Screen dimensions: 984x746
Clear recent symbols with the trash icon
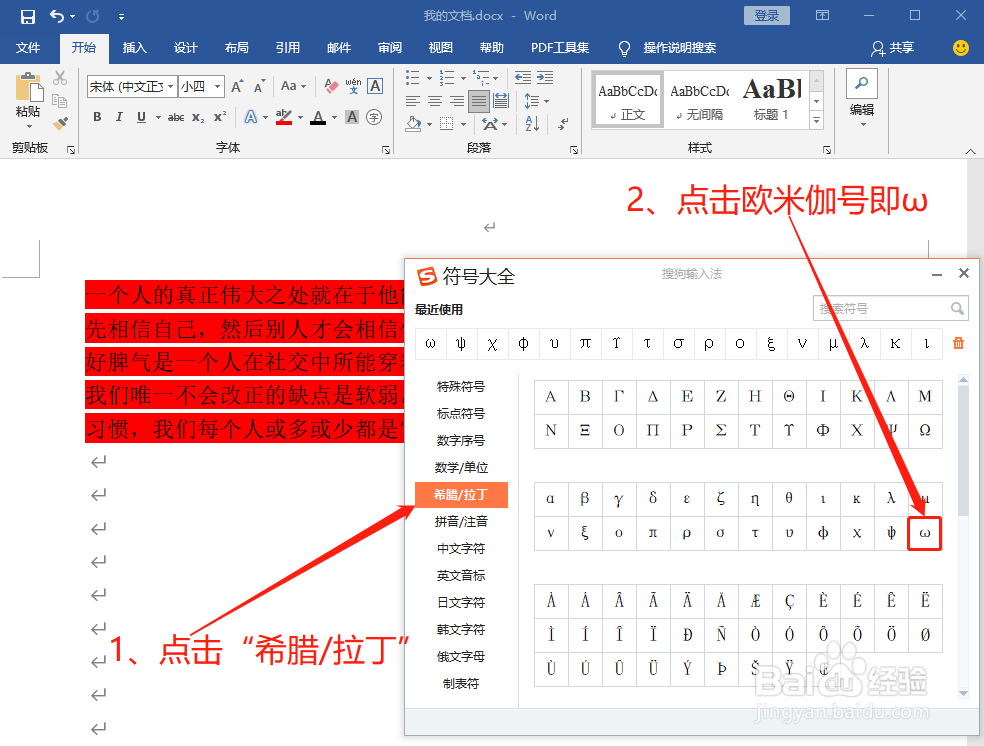[x=958, y=343]
